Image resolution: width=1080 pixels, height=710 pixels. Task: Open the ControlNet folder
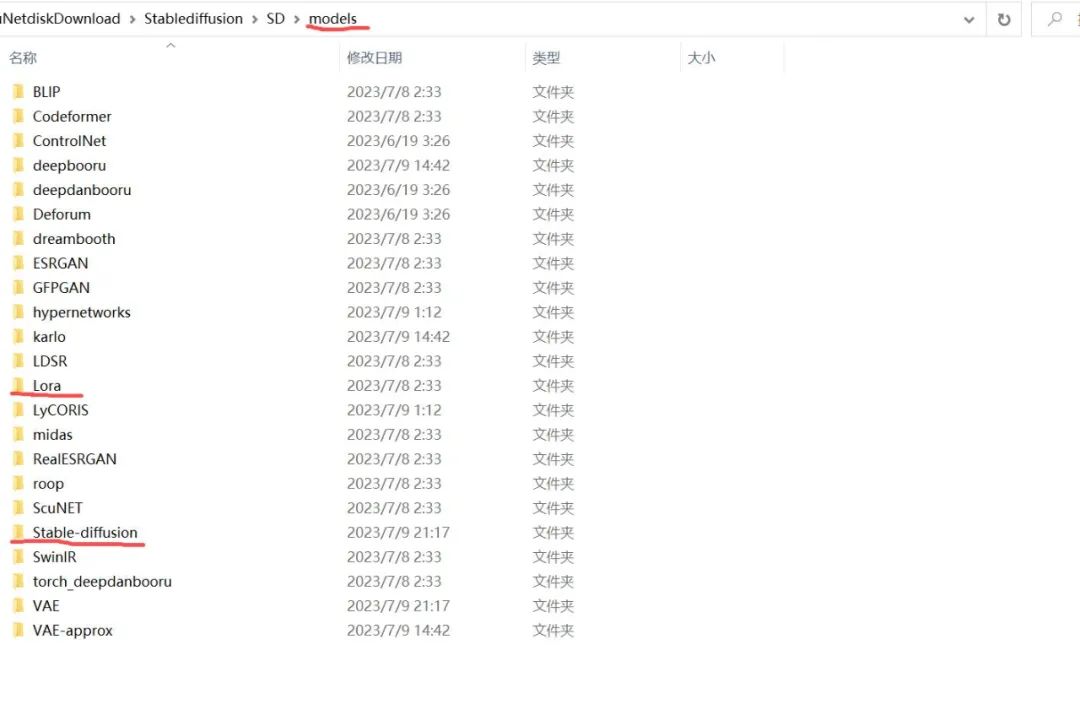(69, 140)
